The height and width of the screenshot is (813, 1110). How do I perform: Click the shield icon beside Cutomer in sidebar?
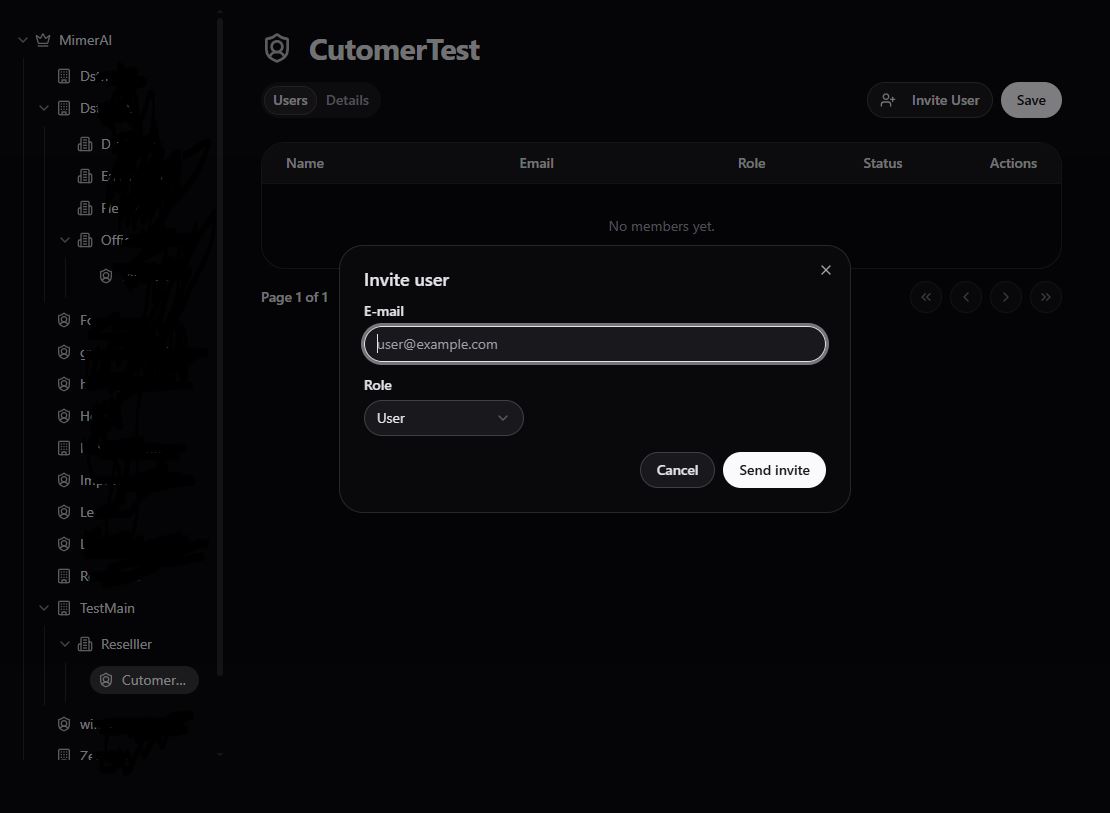pyautogui.click(x=105, y=680)
